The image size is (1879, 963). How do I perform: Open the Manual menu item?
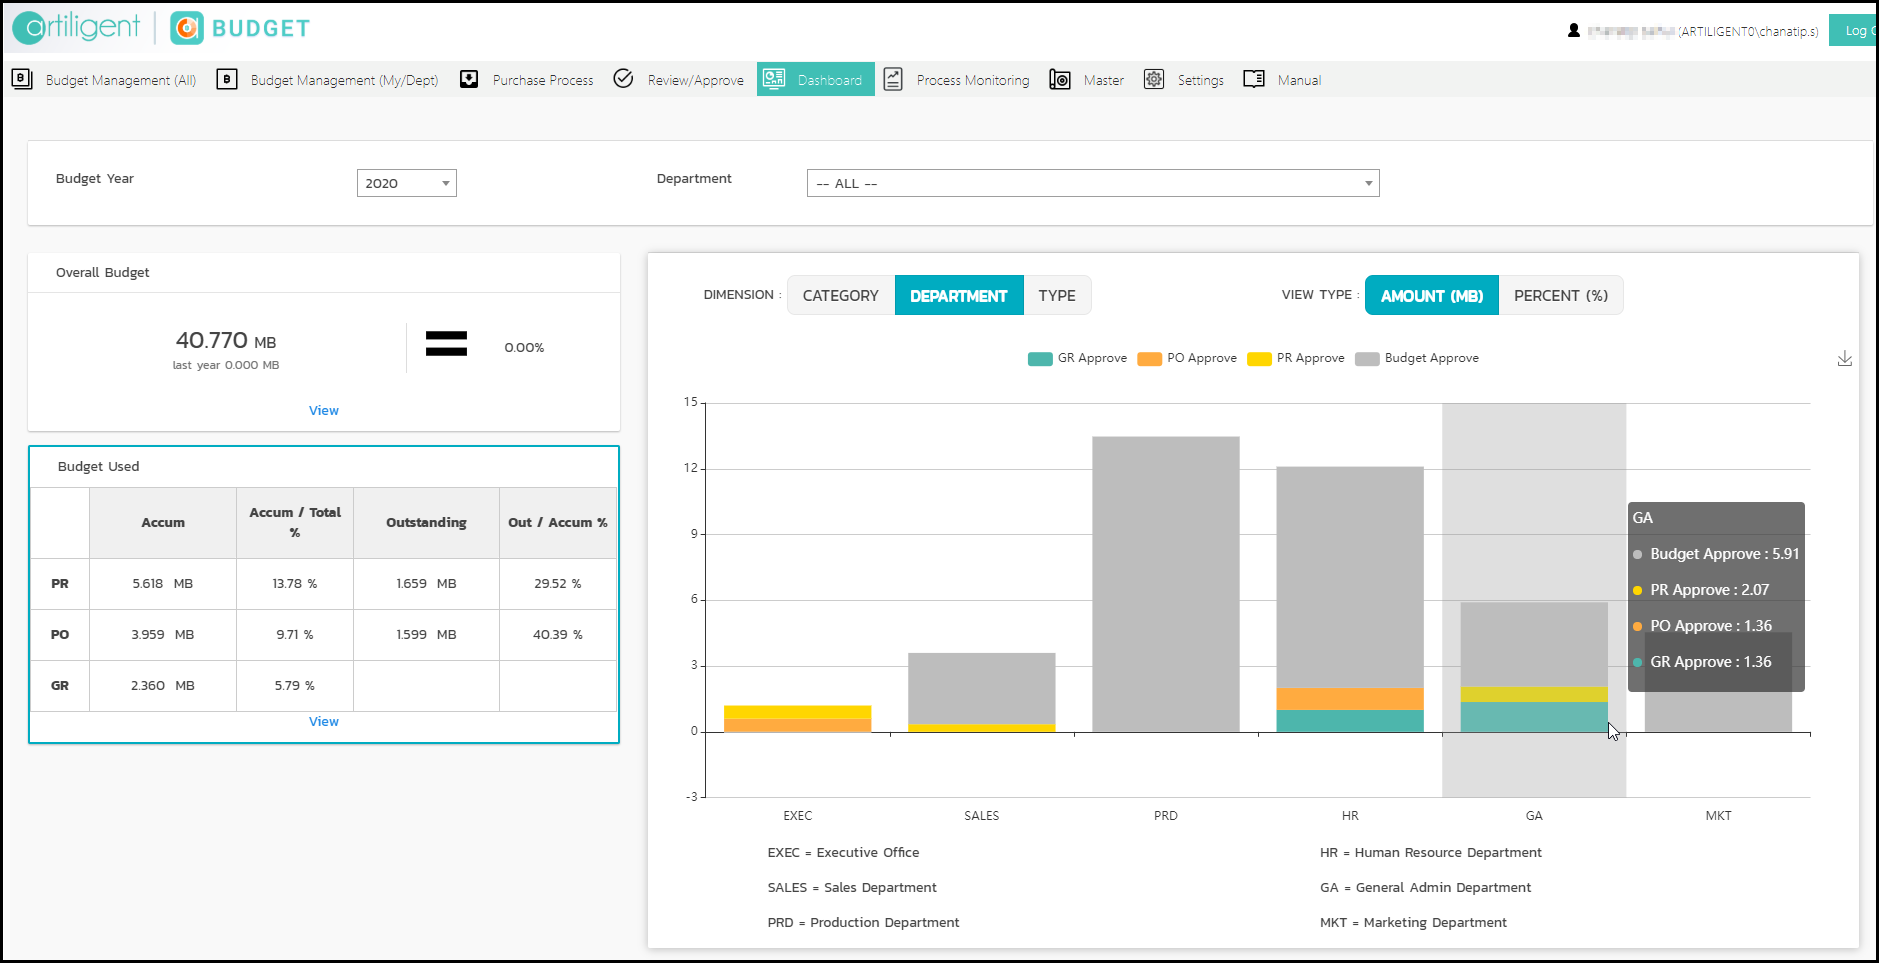pyautogui.click(x=1299, y=80)
